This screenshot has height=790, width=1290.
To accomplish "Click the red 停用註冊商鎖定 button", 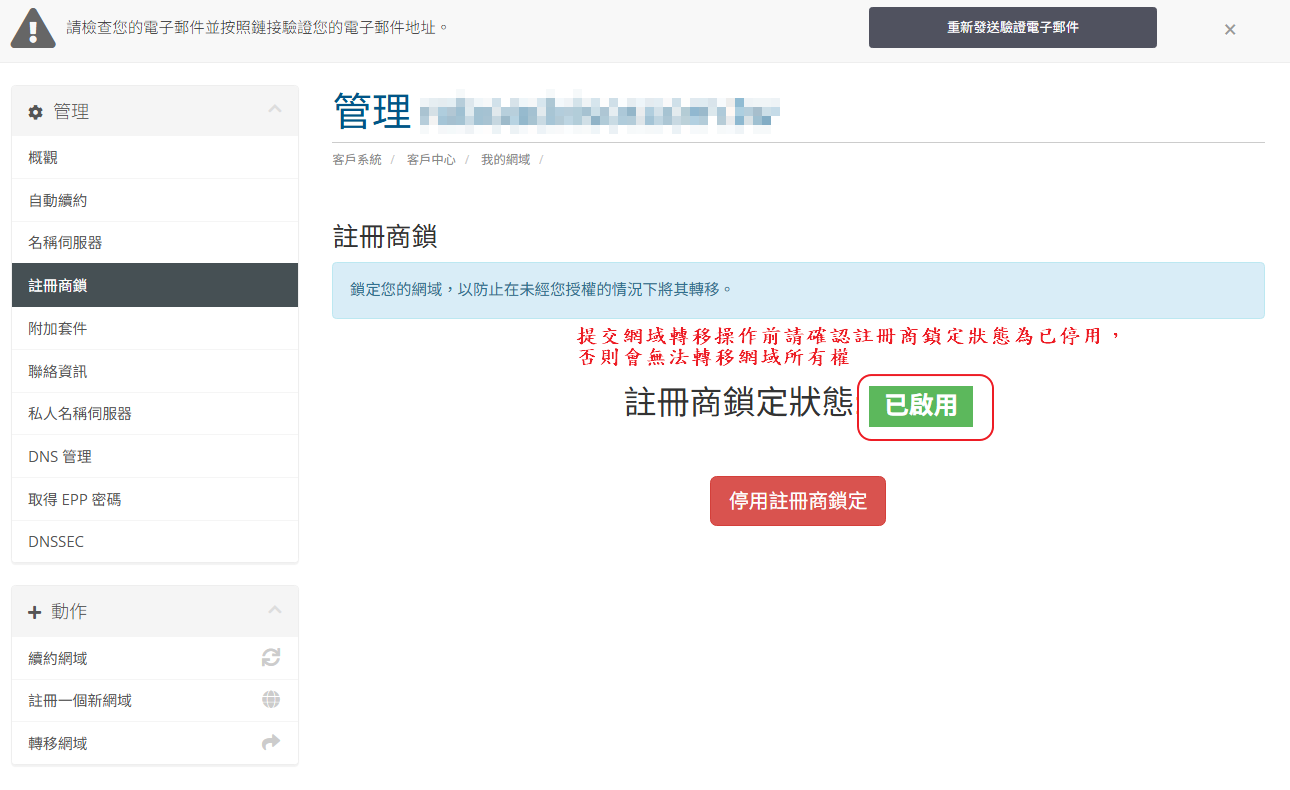I will 797,501.
